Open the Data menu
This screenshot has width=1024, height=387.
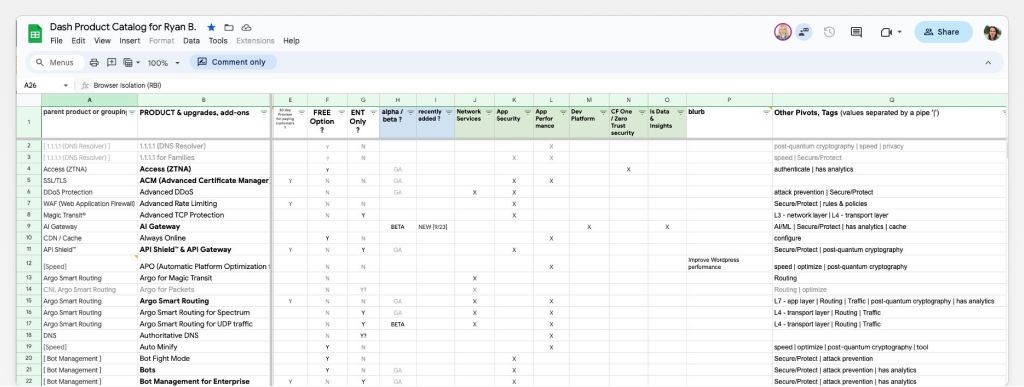coord(191,40)
